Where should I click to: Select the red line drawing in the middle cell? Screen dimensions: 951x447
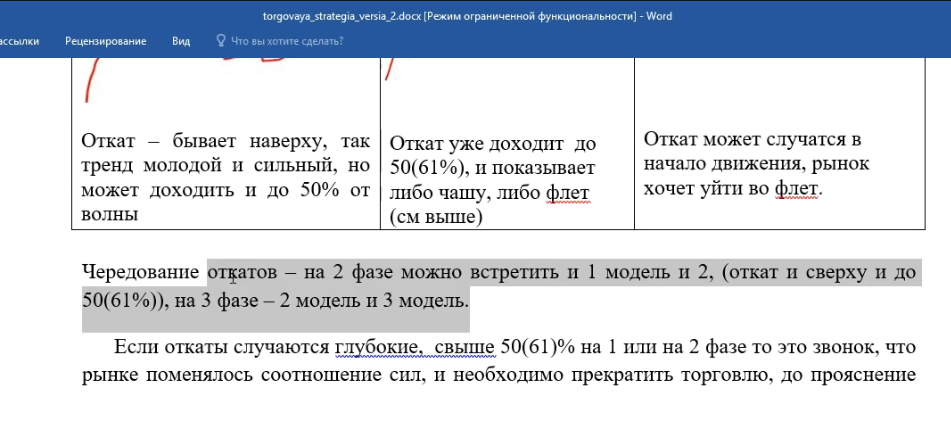pos(389,69)
